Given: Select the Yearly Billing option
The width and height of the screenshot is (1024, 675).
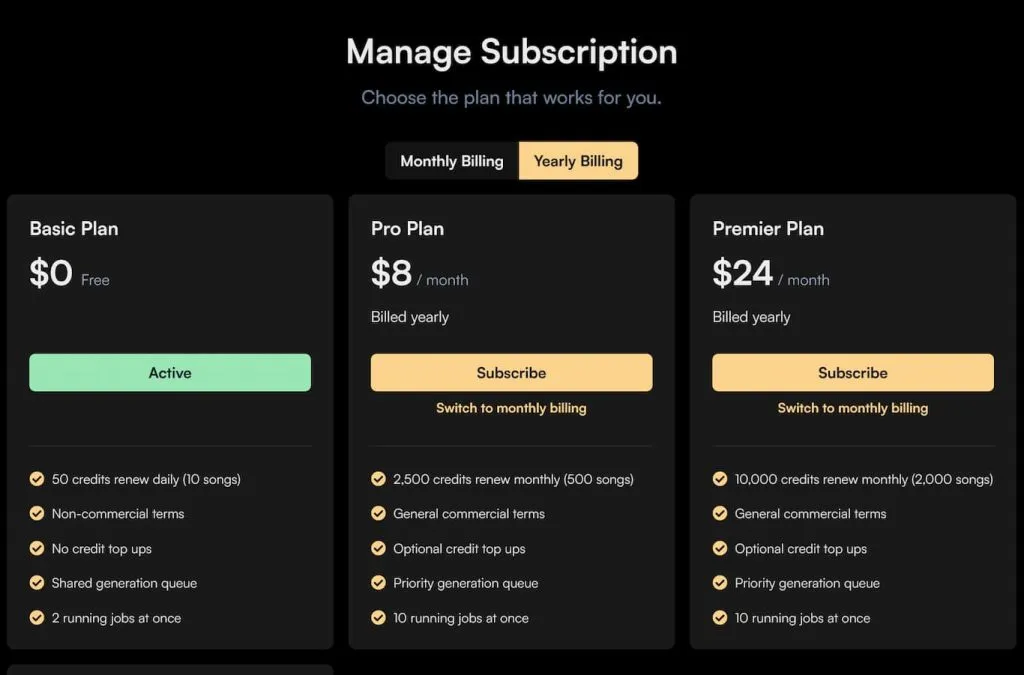Looking at the screenshot, I should pos(578,161).
